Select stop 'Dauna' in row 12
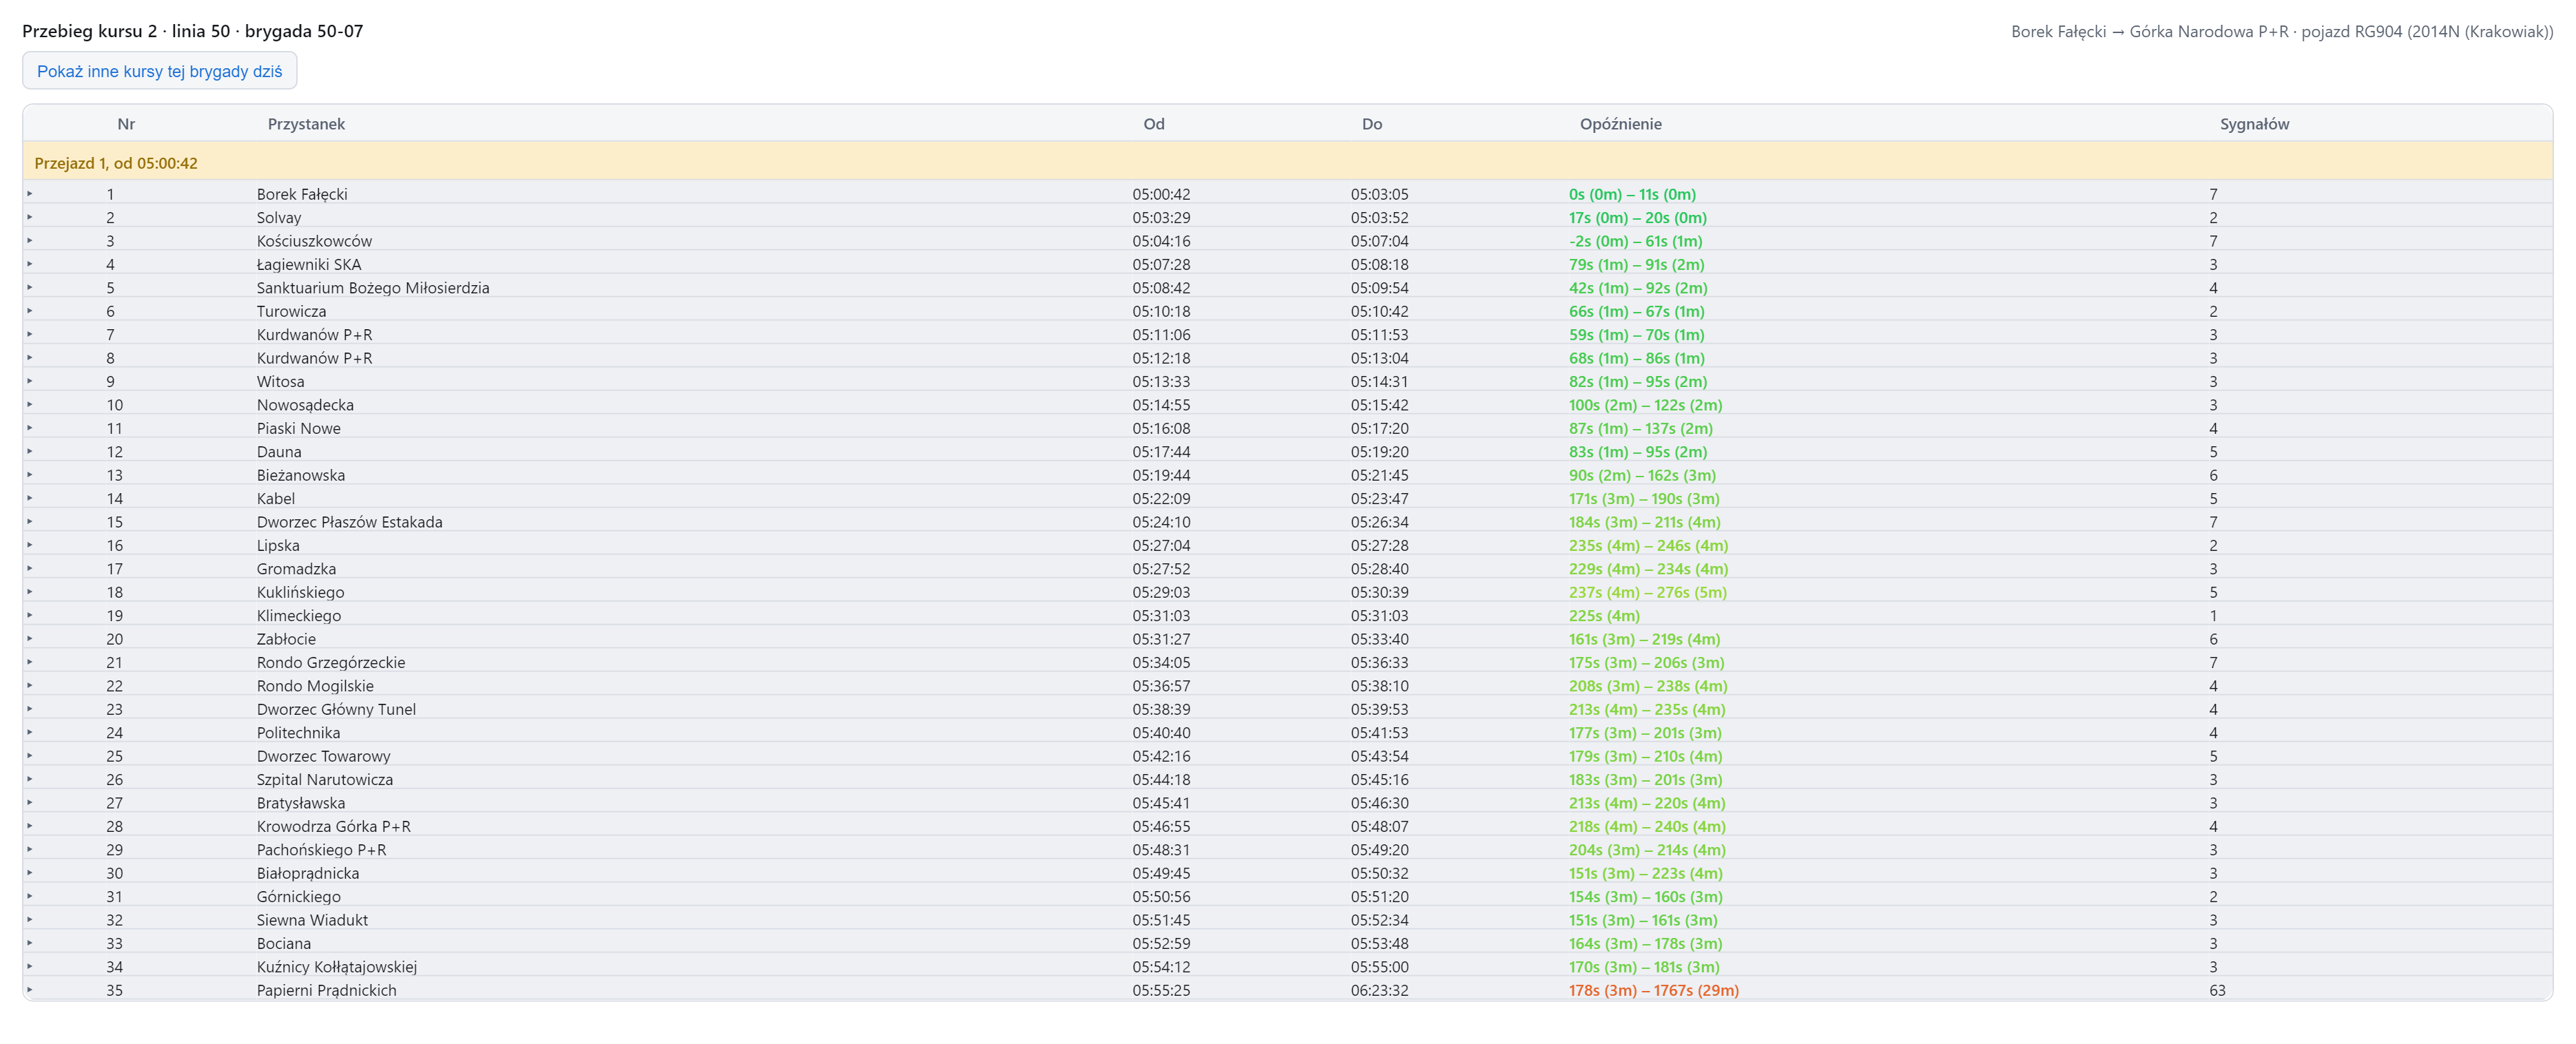This screenshot has height=1044, width=2576. [x=279, y=451]
